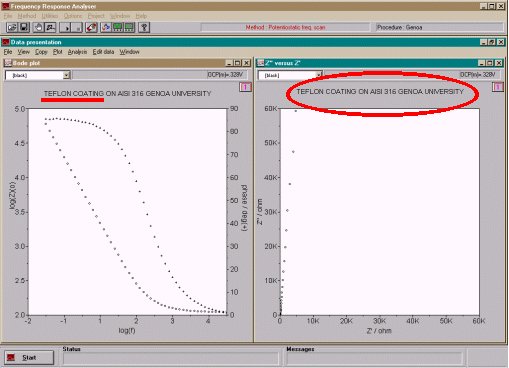This screenshot has height=368, width=509.
Task: Click the Status text field
Action: tap(170, 358)
